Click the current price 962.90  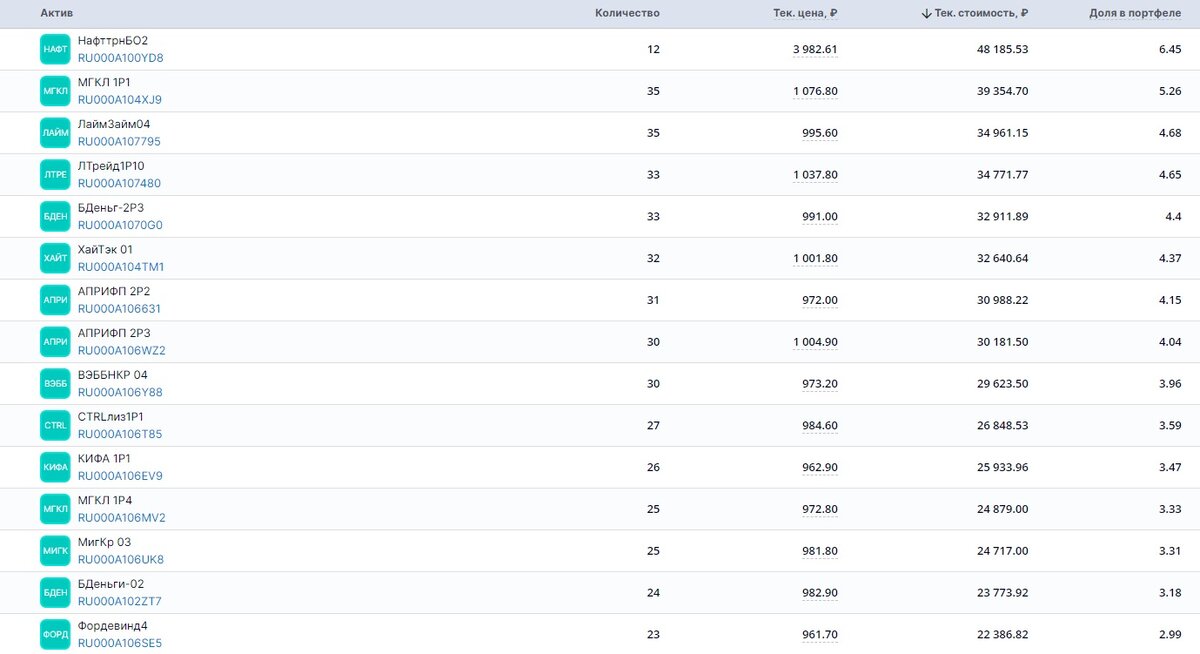pyautogui.click(x=820, y=467)
